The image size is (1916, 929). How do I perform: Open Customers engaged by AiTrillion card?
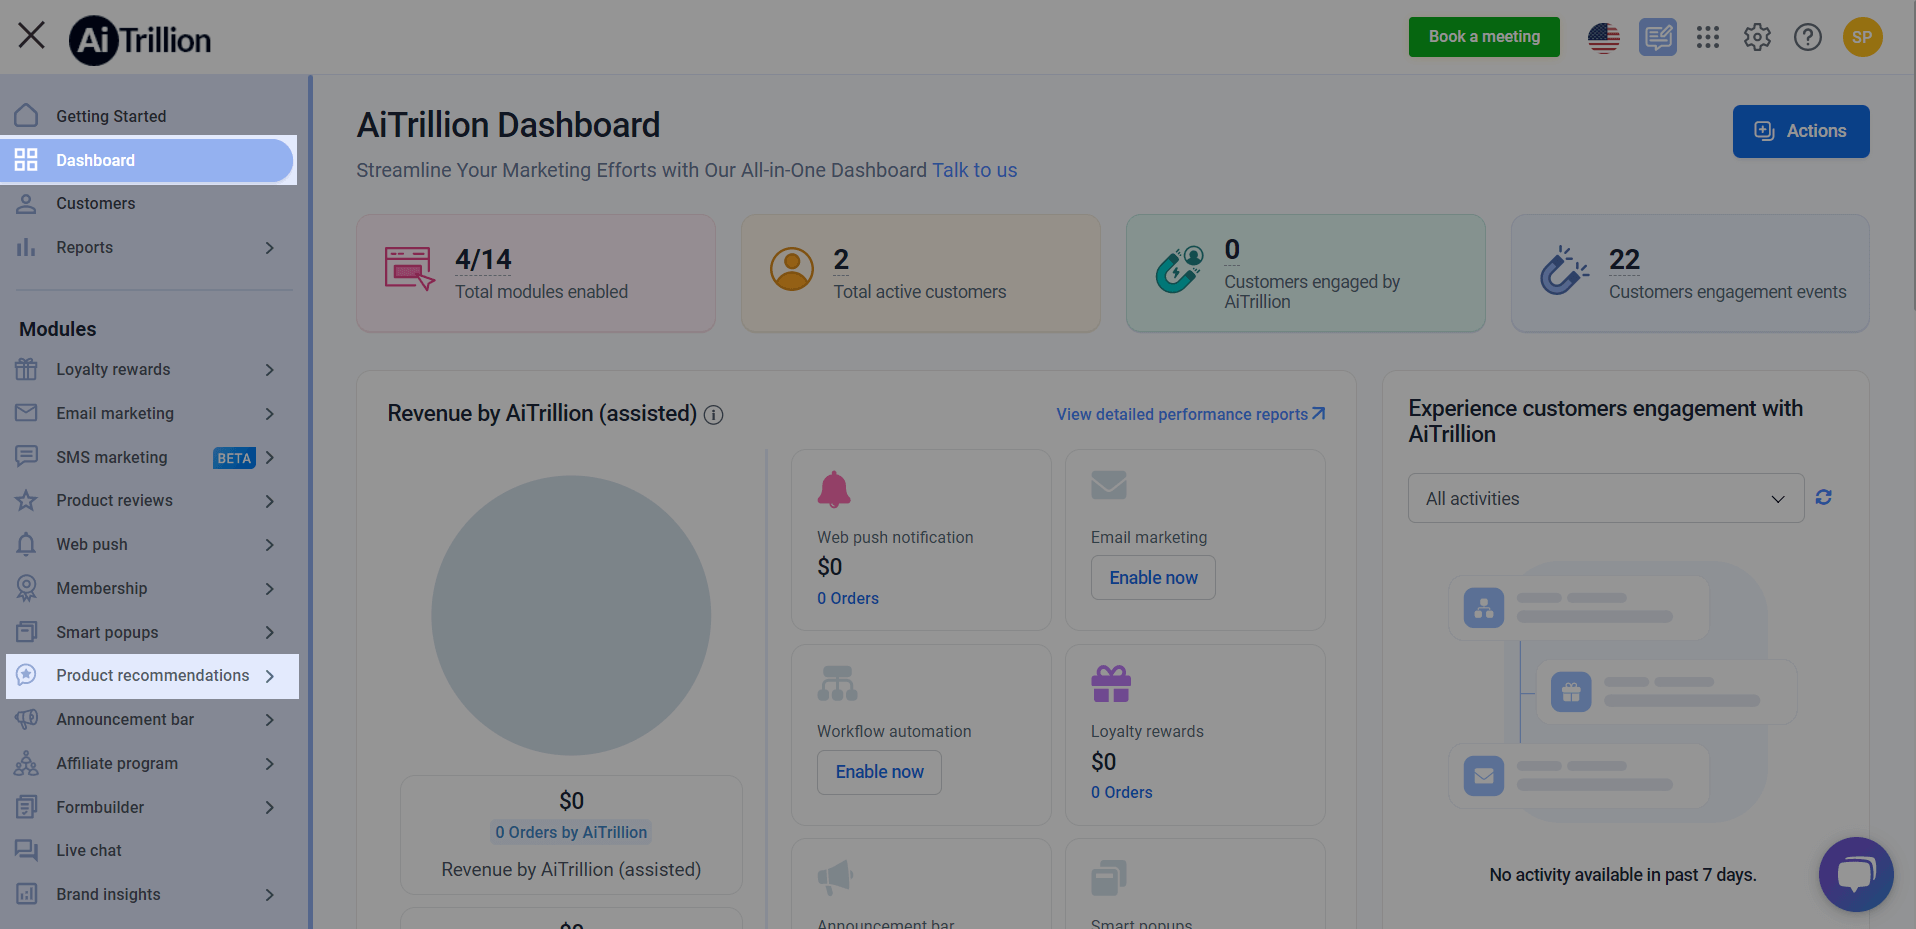click(1305, 273)
